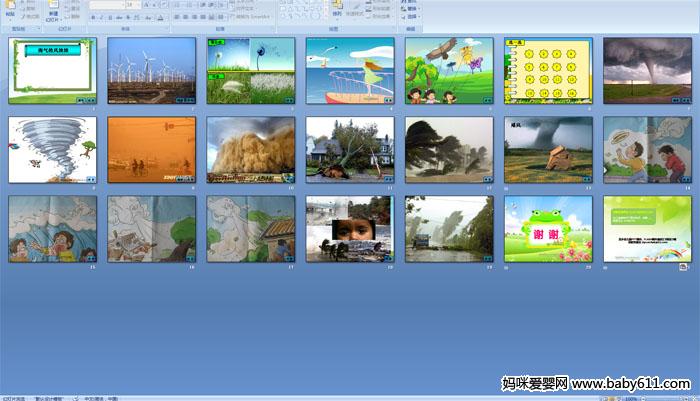Select the tornado lifting a house slide
This screenshot has height=401, width=700.
[548, 150]
